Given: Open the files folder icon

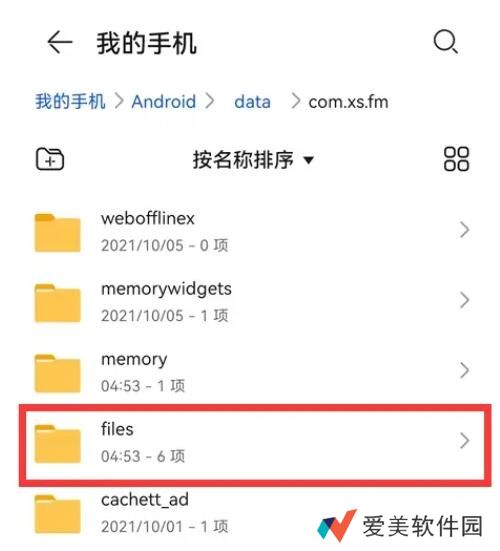Looking at the screenshot, I should 58,443.
